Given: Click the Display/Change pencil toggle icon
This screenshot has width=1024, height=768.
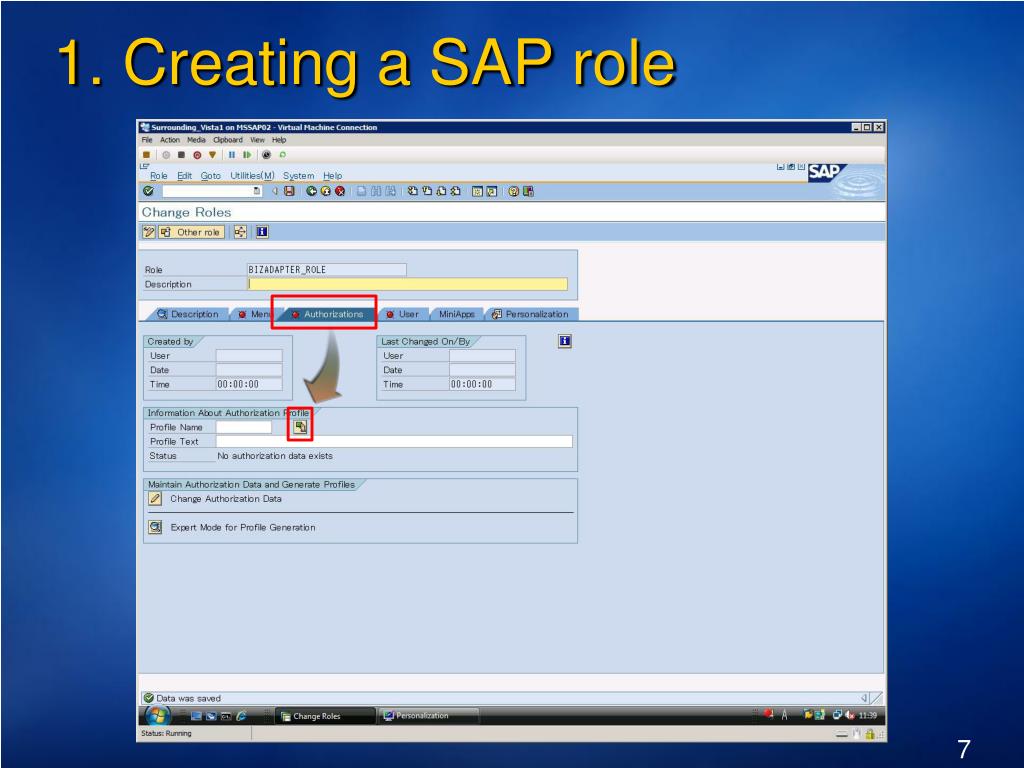Looking at the screenshot, I should coord(149,232).
